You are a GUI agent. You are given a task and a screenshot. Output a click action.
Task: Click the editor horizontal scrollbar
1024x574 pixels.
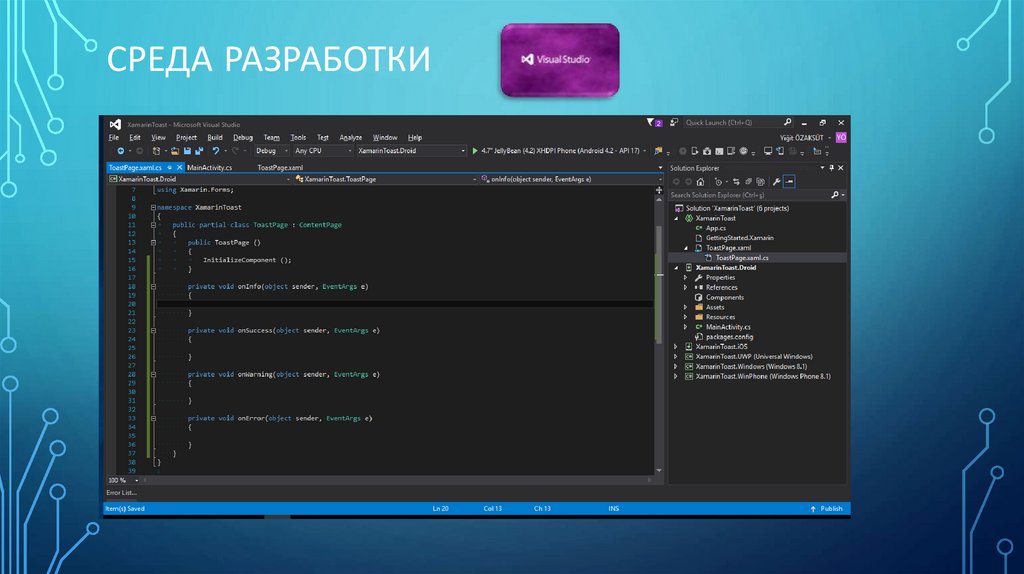point(395,480)
